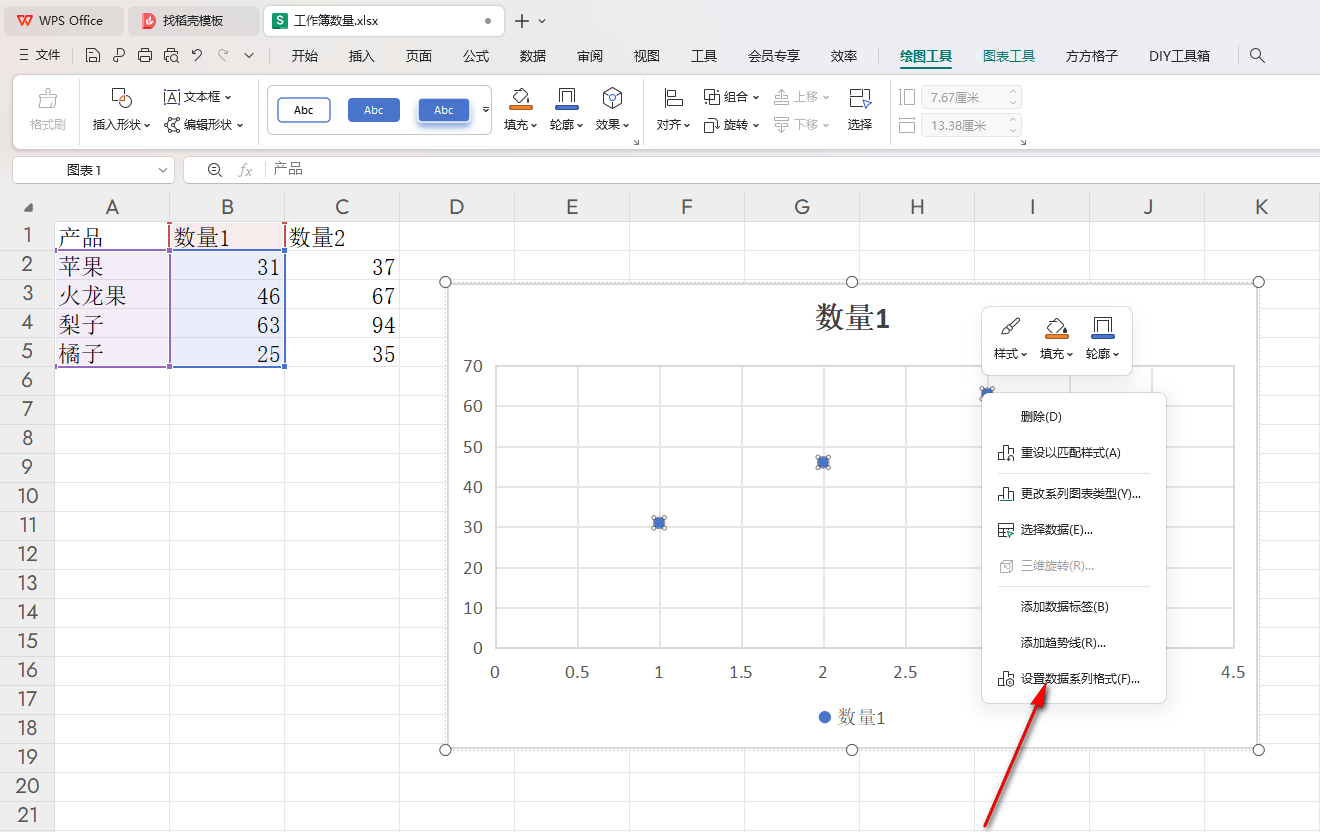This screenshot has width=1320, height=832.
Task: Click the 旋转 rotate icon
Action: click(712, 125)
